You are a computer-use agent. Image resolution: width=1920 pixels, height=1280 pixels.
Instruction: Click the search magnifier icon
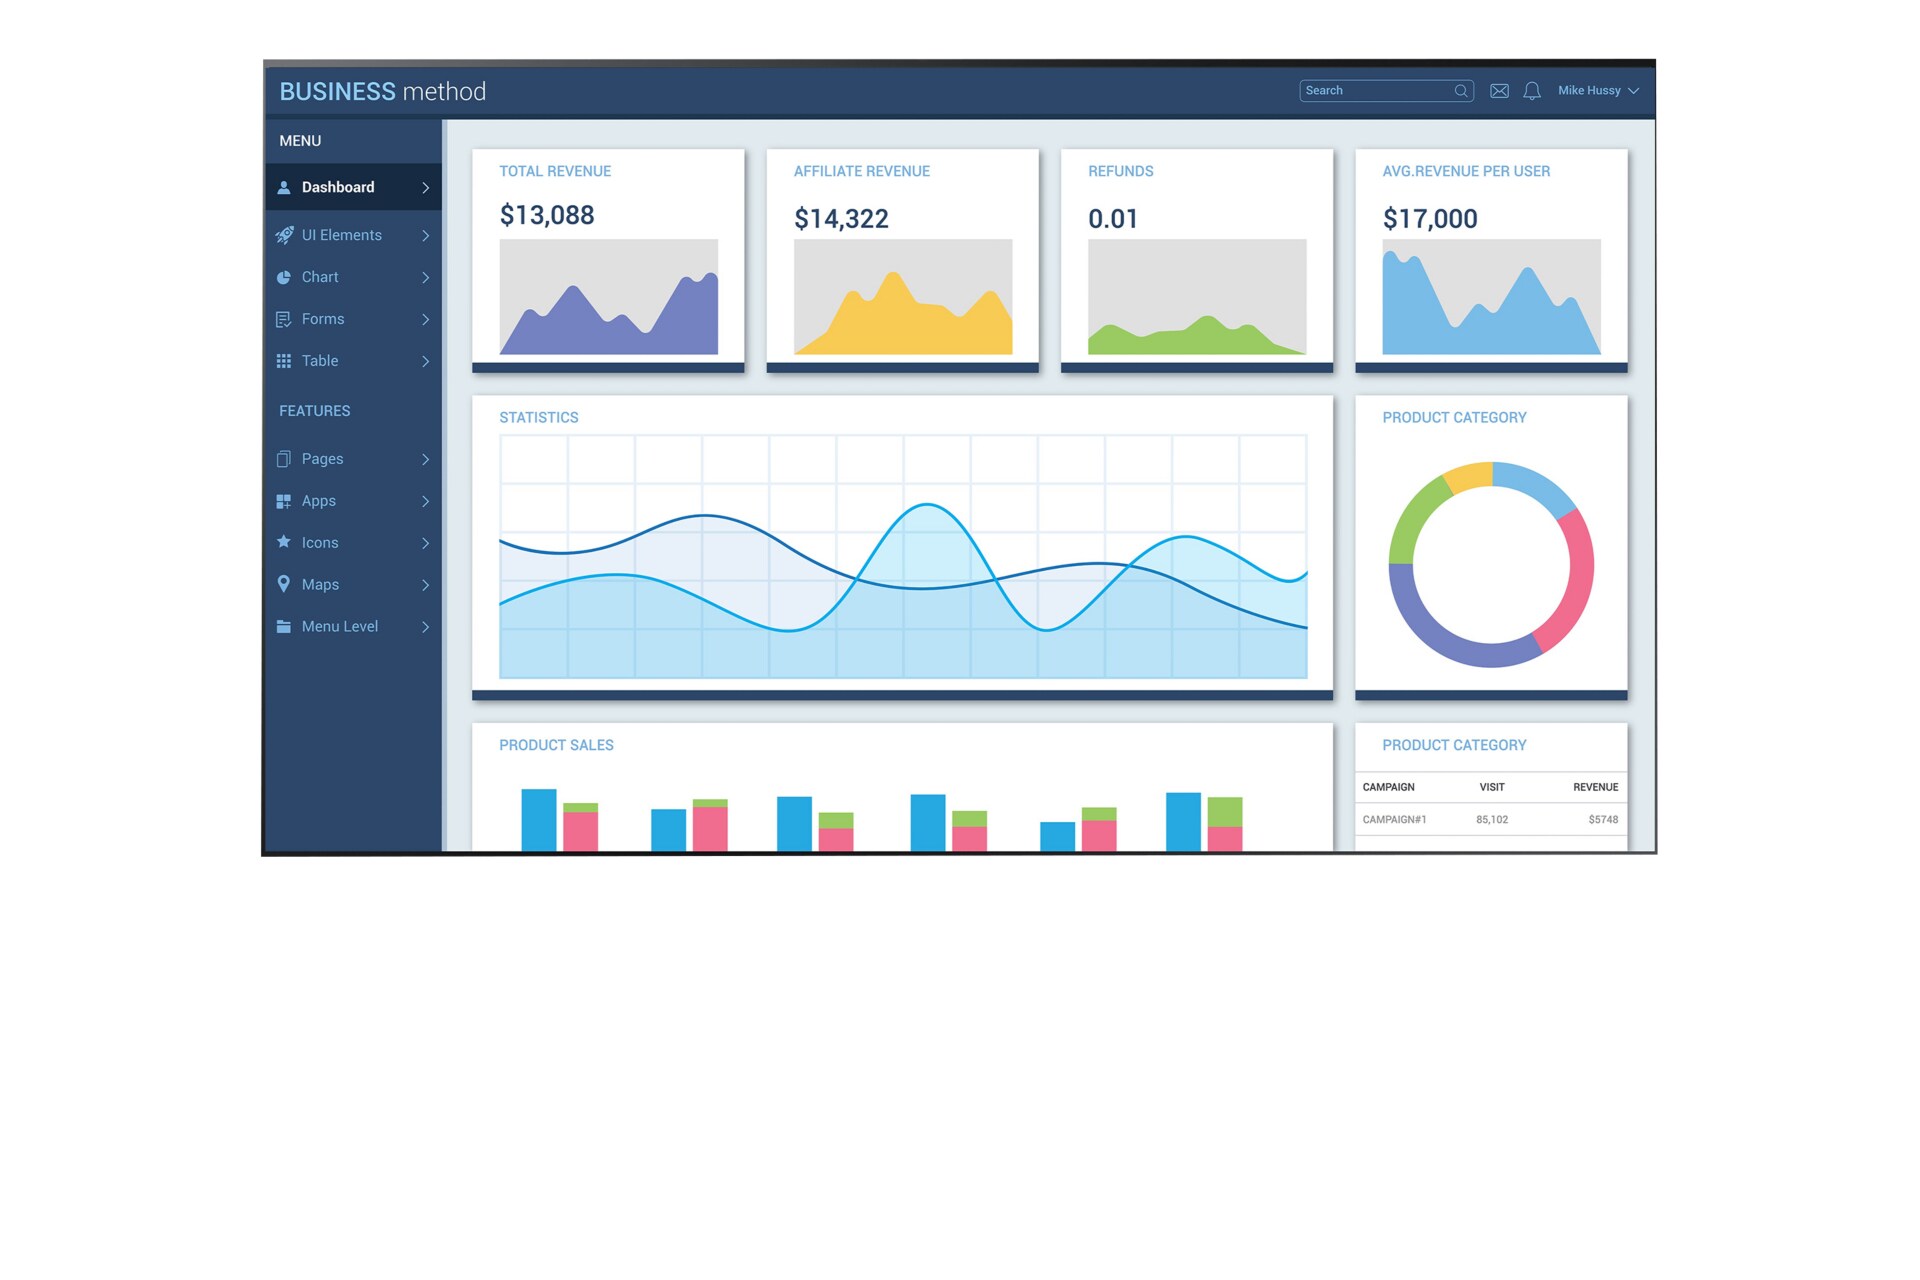1461,91
